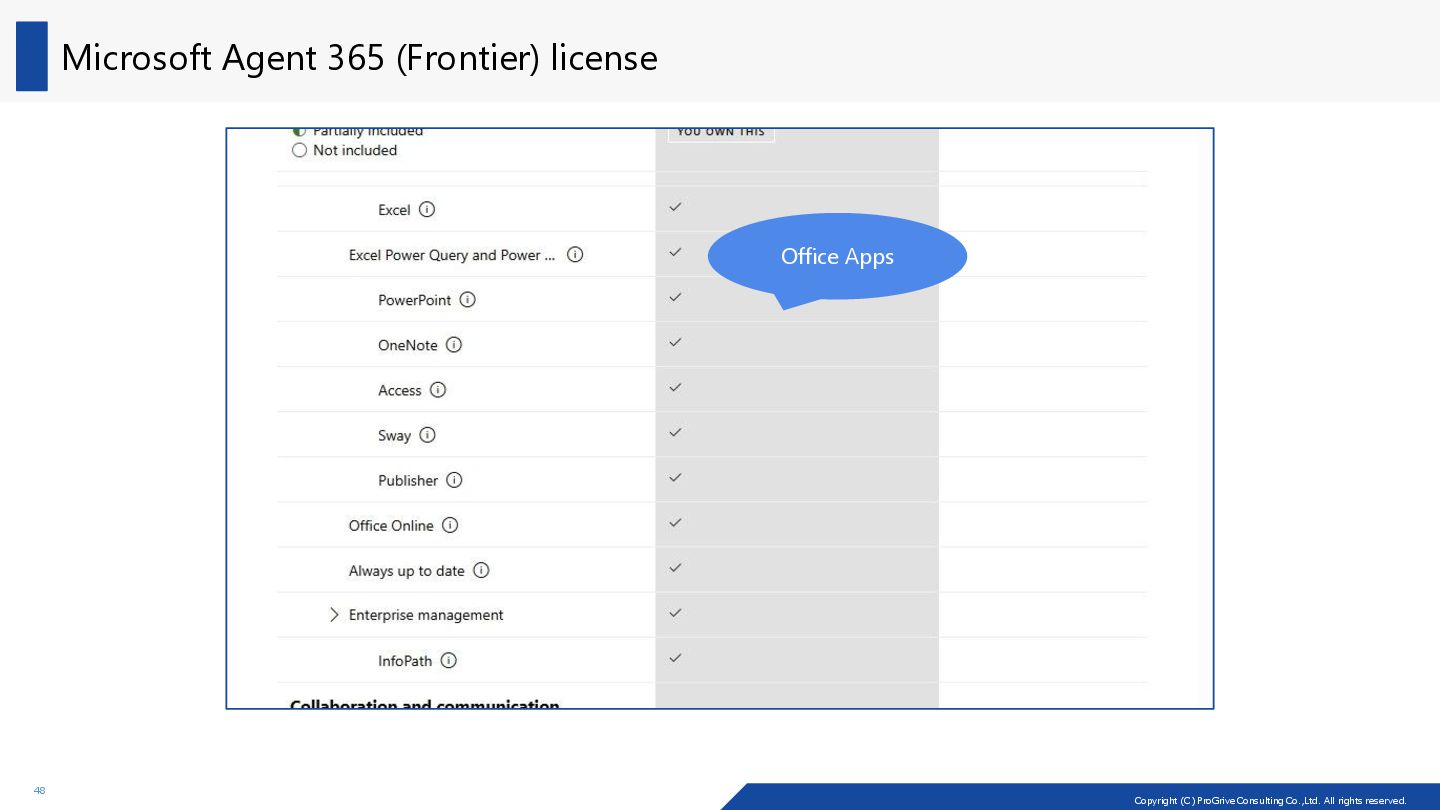1440x810 pixels.
Task: Select the Not included legend circle
Action: pos(299,150)
